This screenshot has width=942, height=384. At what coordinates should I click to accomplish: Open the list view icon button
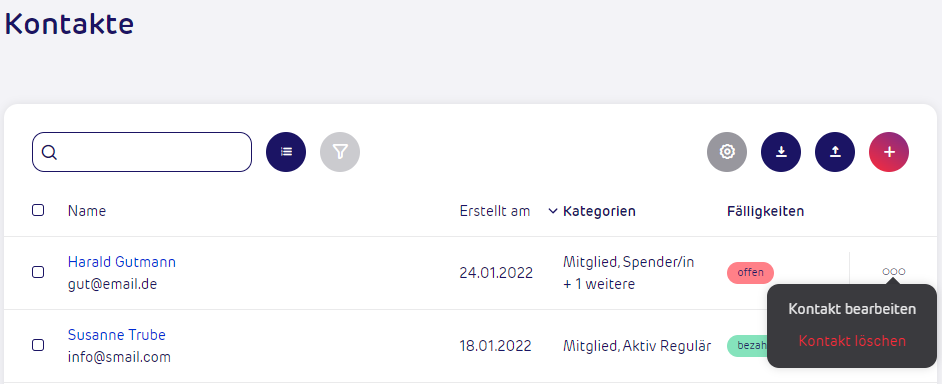(x=286, y=152)
